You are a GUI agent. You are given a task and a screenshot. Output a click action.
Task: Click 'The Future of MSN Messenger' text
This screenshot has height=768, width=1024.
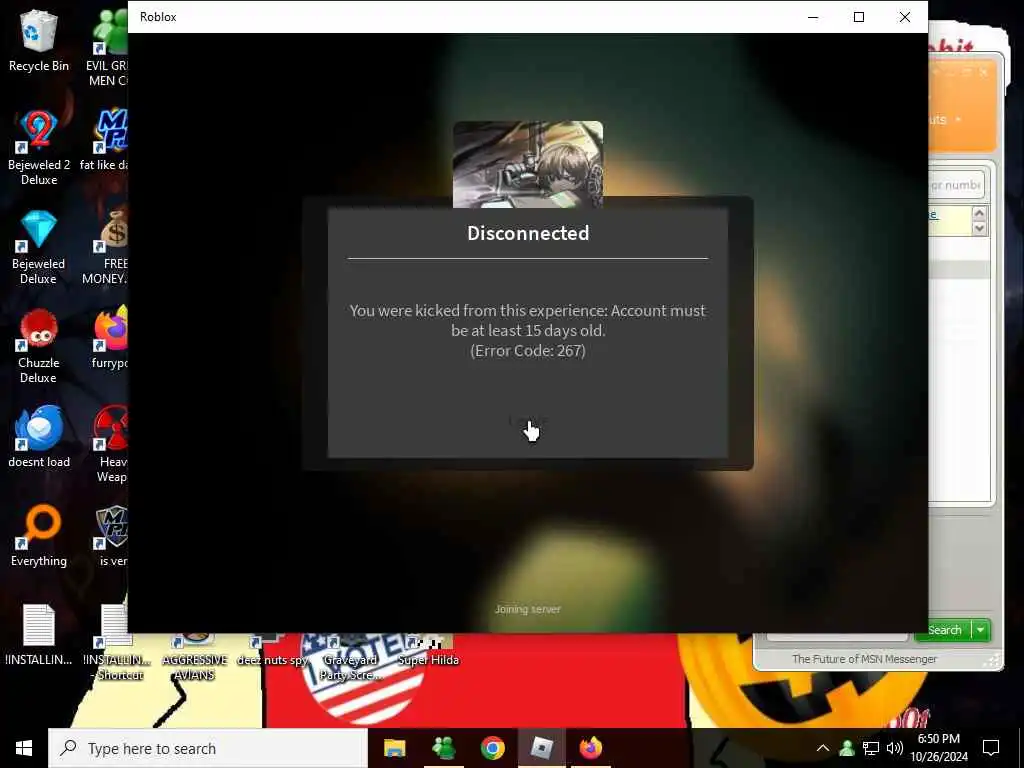864,659
